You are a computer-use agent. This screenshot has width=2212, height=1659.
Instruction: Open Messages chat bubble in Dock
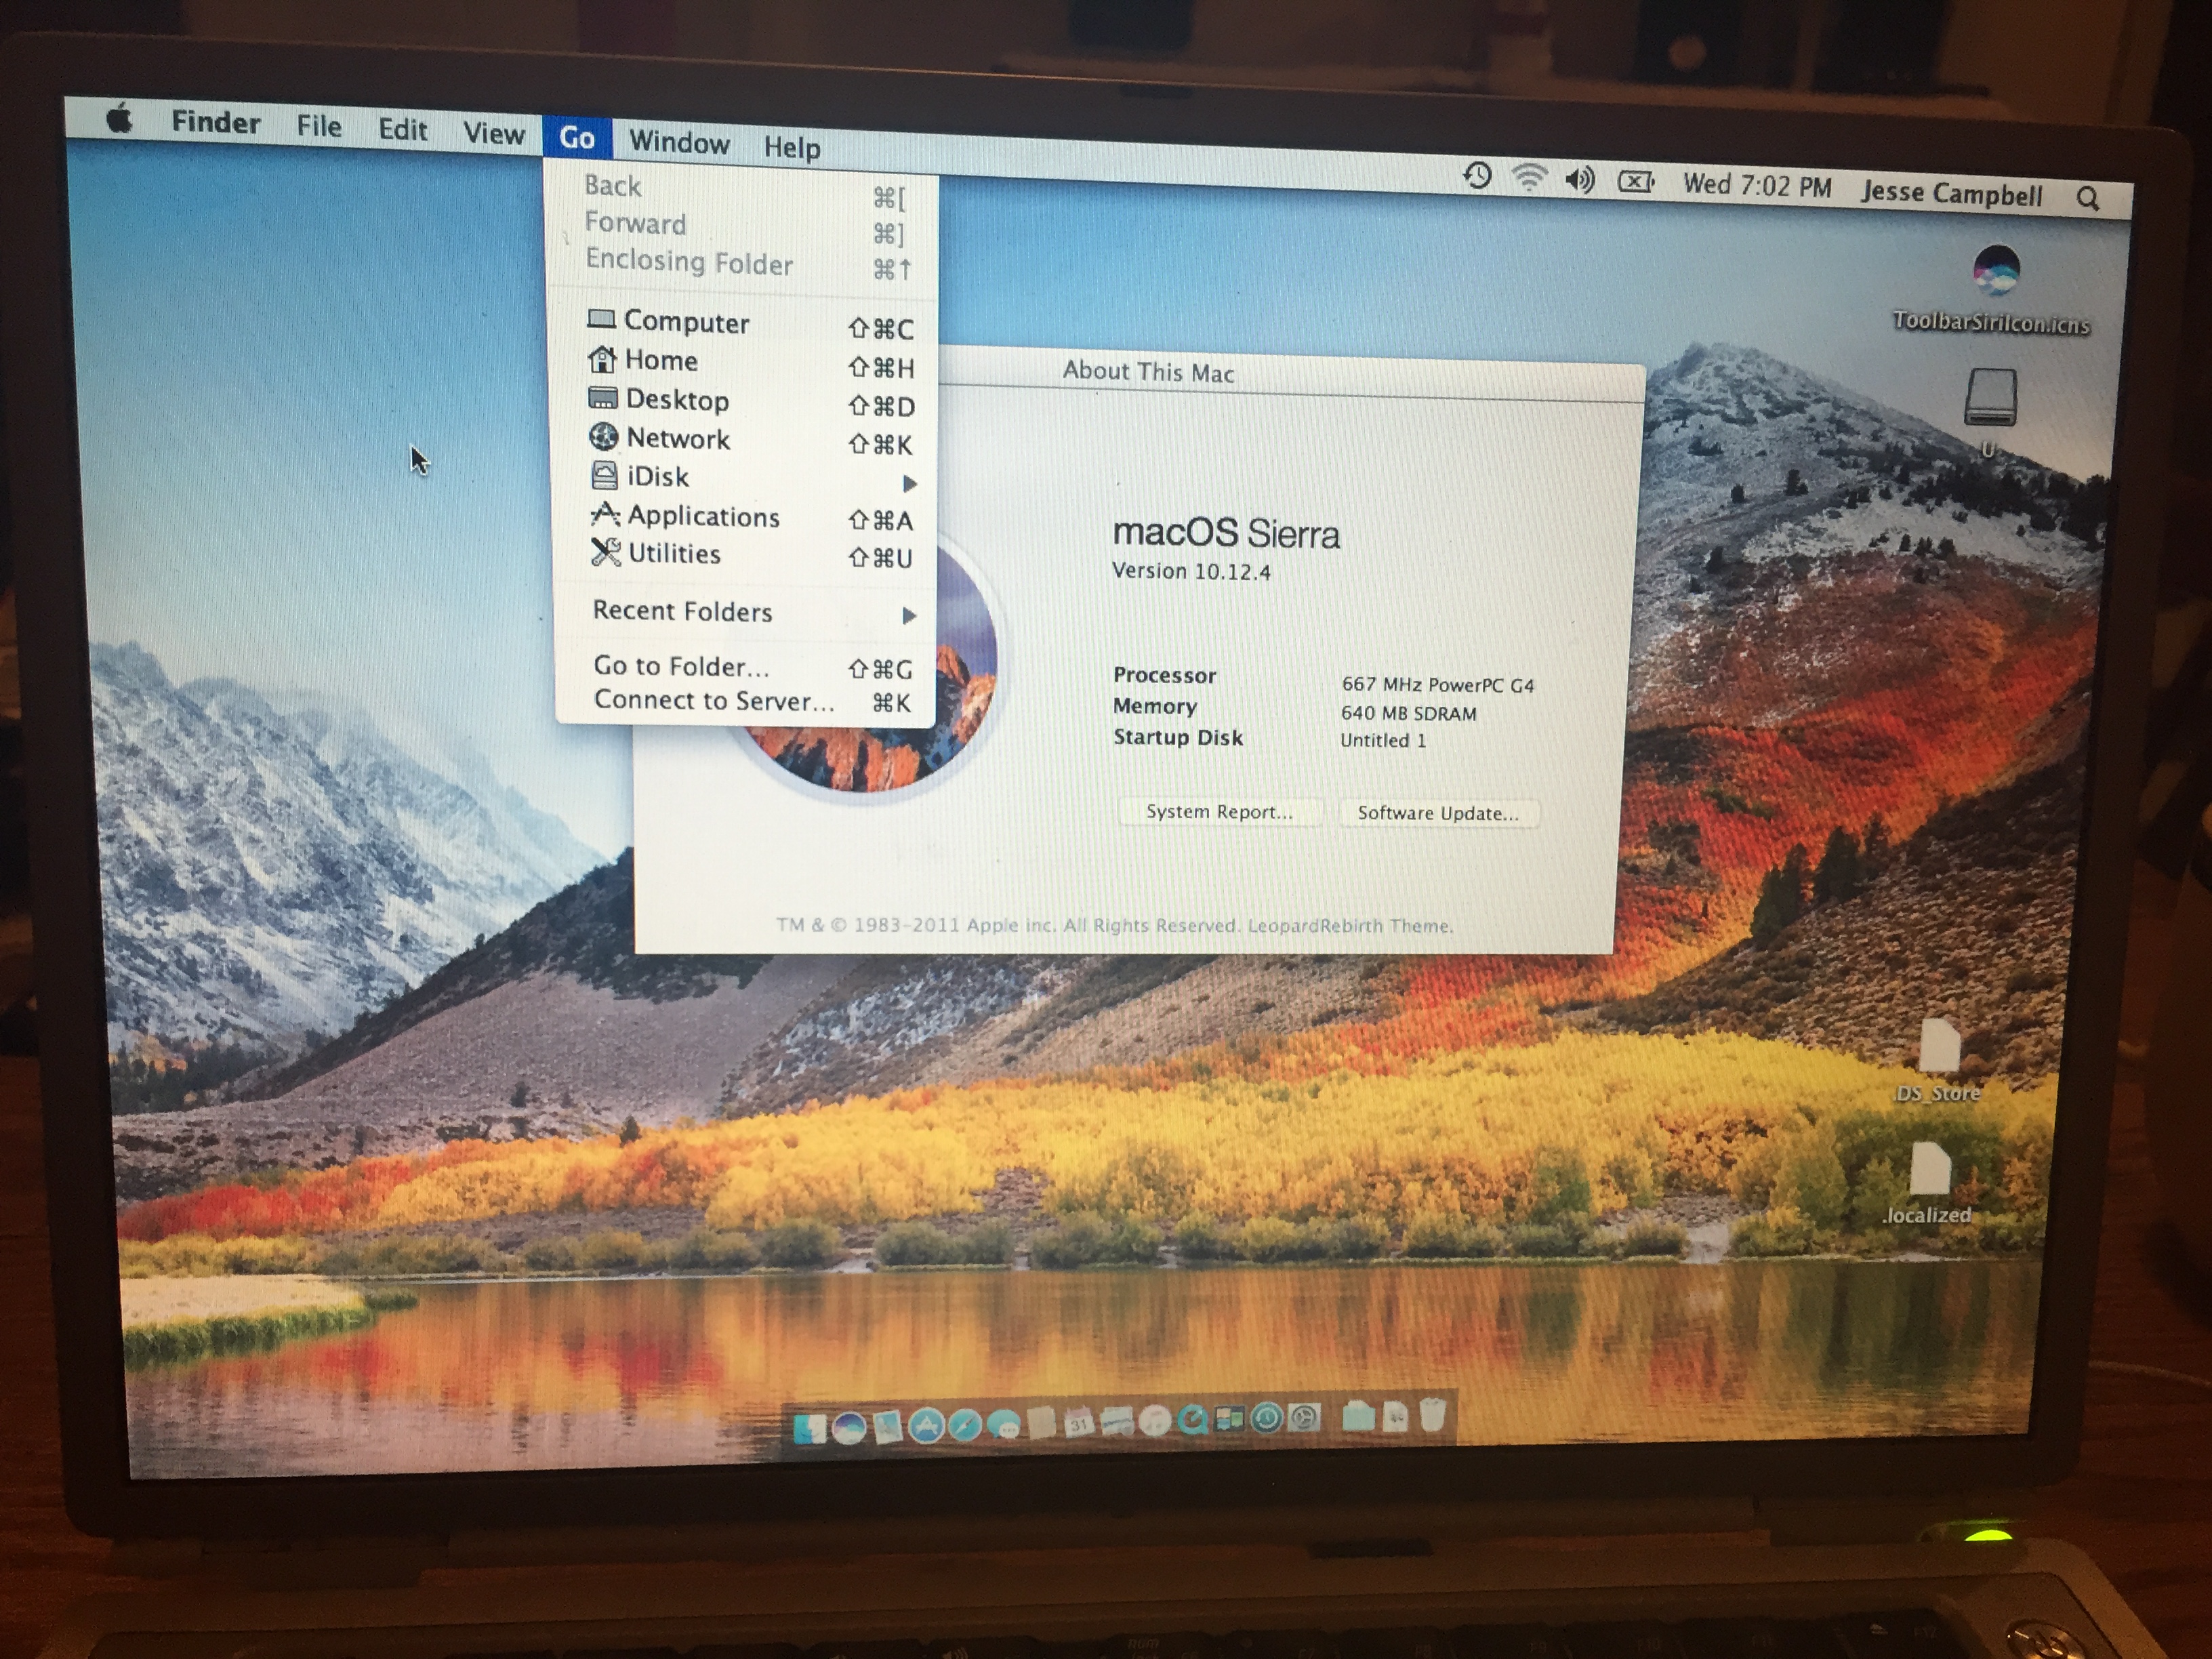point(1004,1425)
